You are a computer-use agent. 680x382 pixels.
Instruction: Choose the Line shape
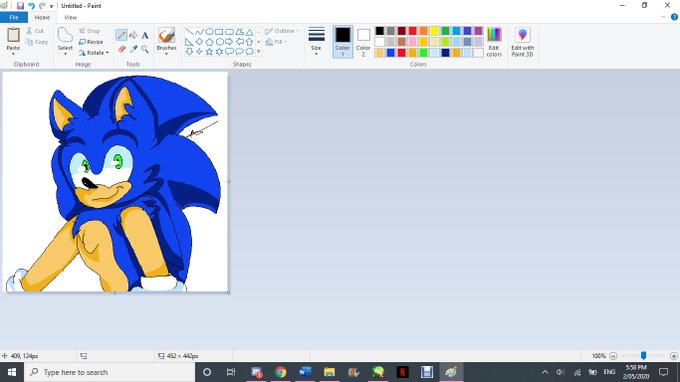(x=190, y=32)
